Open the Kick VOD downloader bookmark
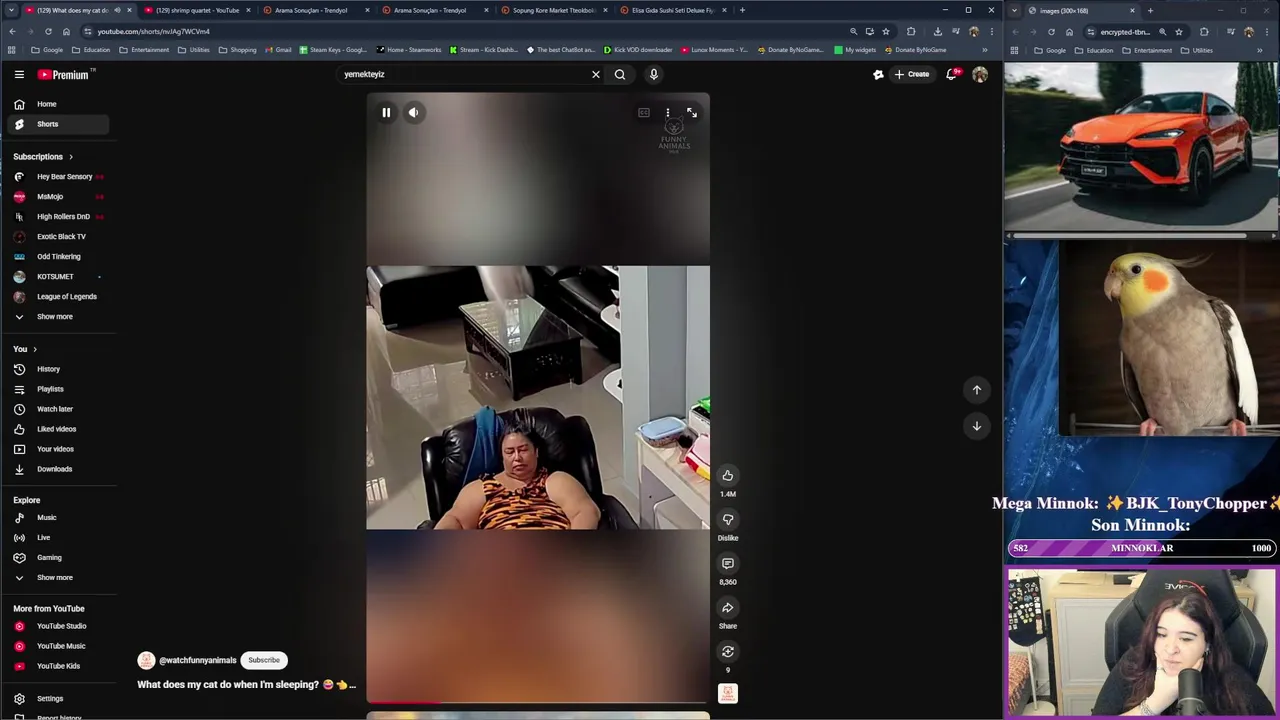The height and width of the screenshot is (720, 1280). (638, 50)
